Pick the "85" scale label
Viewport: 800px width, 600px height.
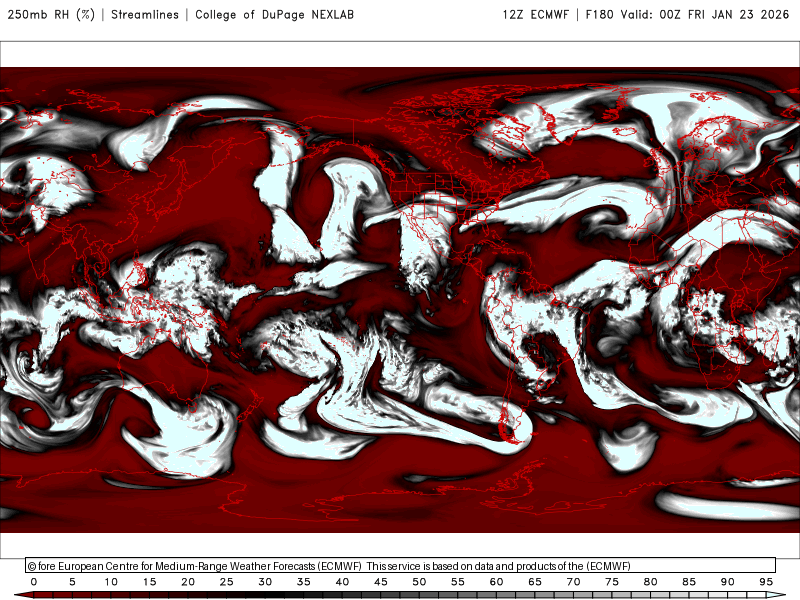(689, 582)
